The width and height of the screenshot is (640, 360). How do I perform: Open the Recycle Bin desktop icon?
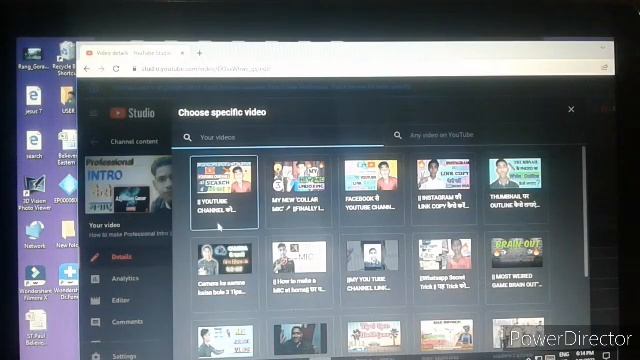coord(66,59)
